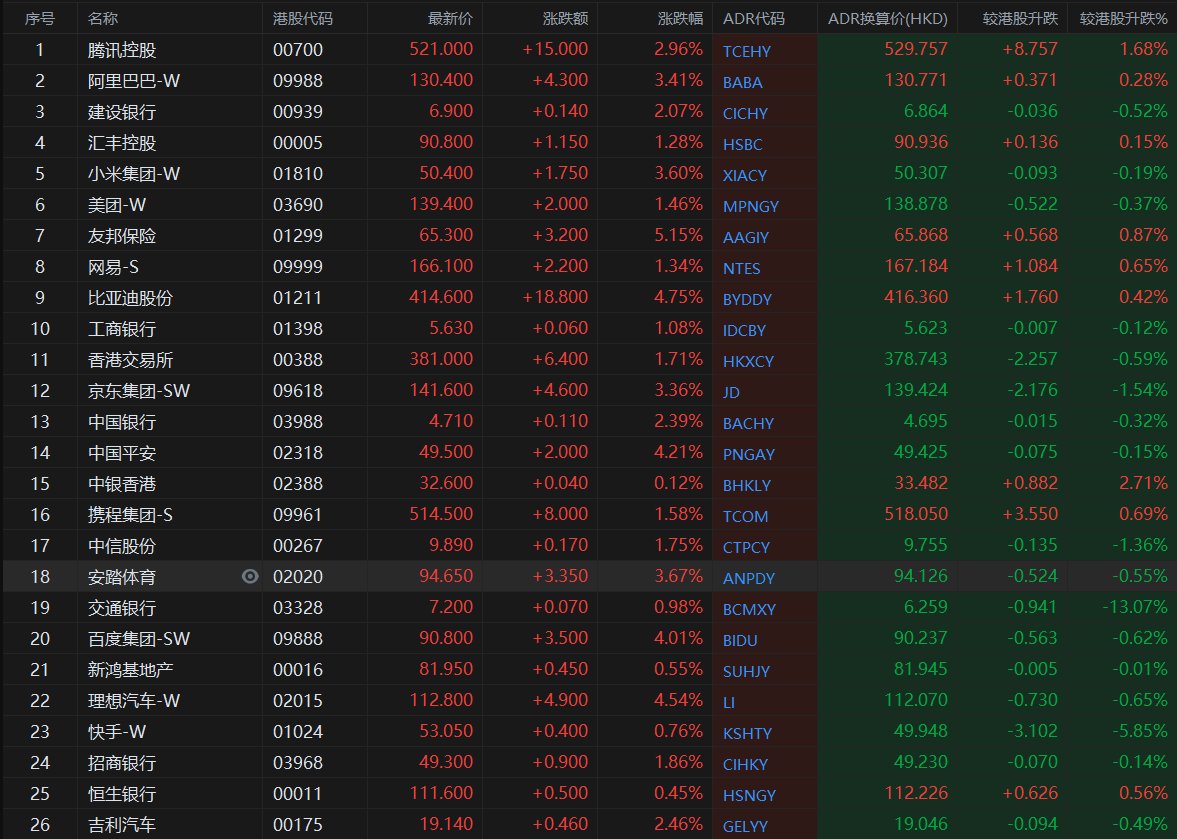The height and width of the screenshot is (839, 1177).
Task: Select the 小米集团-W stock name
Action: pyautogui.click(x=134, y=174)
